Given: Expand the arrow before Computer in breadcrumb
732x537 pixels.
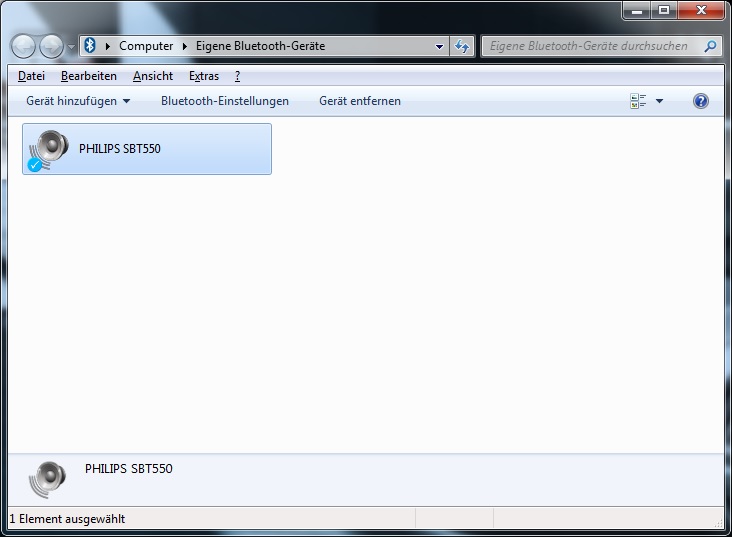Looking at the screenshot, I should pos(108,46).
